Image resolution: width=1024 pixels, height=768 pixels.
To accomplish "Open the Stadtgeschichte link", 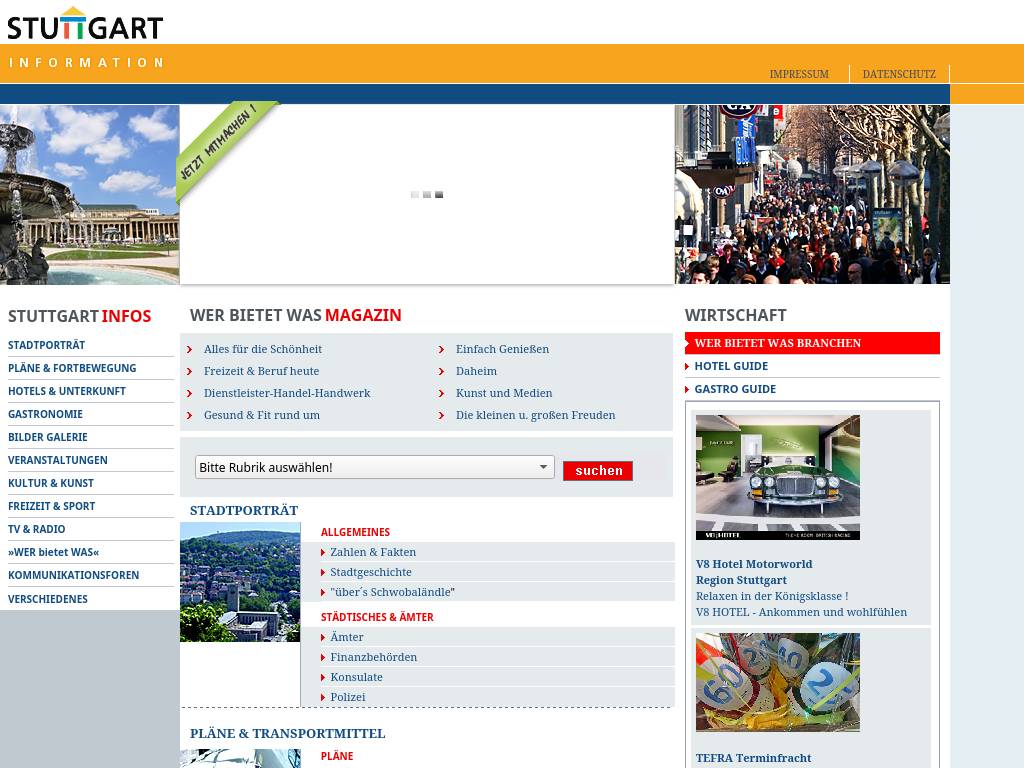I will [371, 572].
